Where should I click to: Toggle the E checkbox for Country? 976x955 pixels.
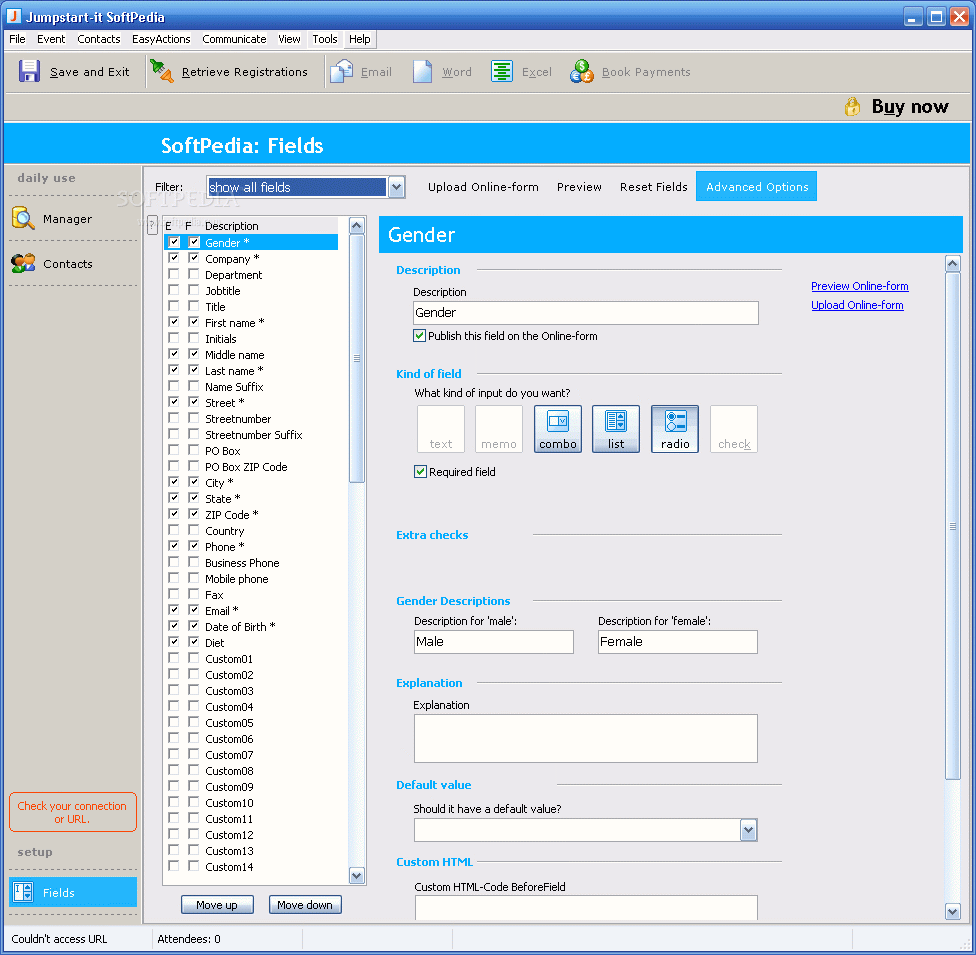pyautogui.click(x=174, y=530)
